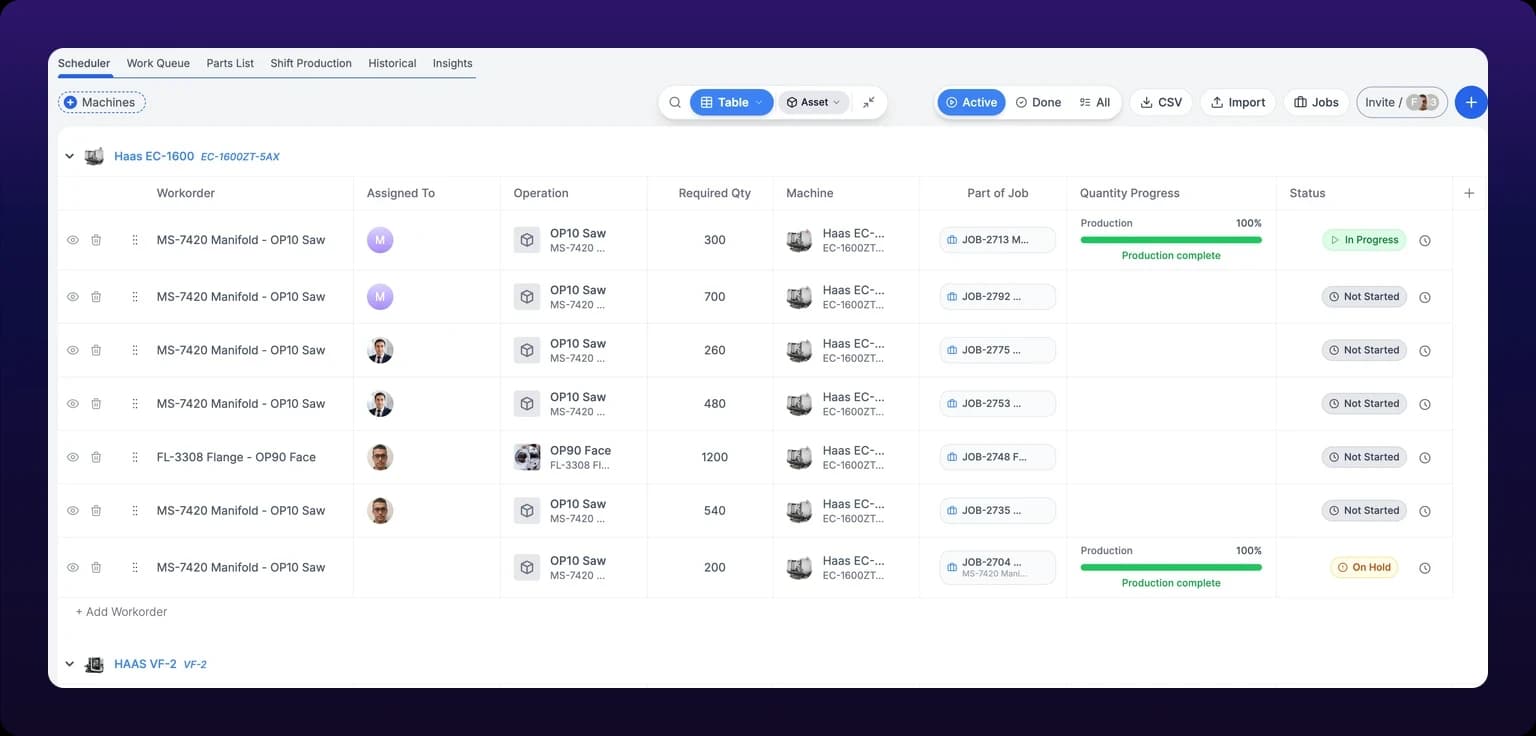Viewport: 1536px width, 736px height.
Task: Click blue plus create button
Action: (x=1471, y=102)
